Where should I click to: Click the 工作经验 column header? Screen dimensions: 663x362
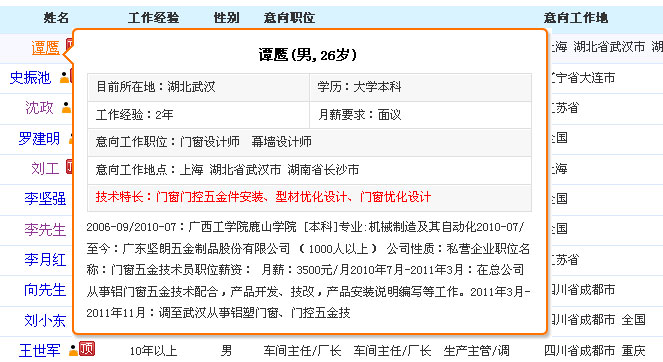click(153, 18)
